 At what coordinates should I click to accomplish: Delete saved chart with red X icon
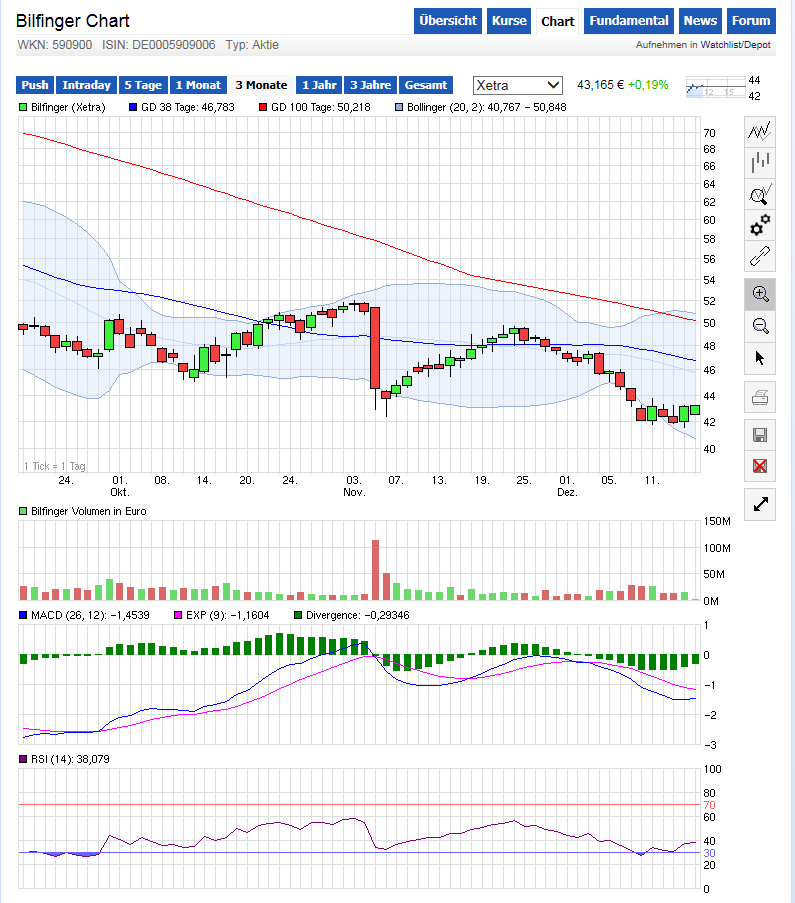(759, 466)
